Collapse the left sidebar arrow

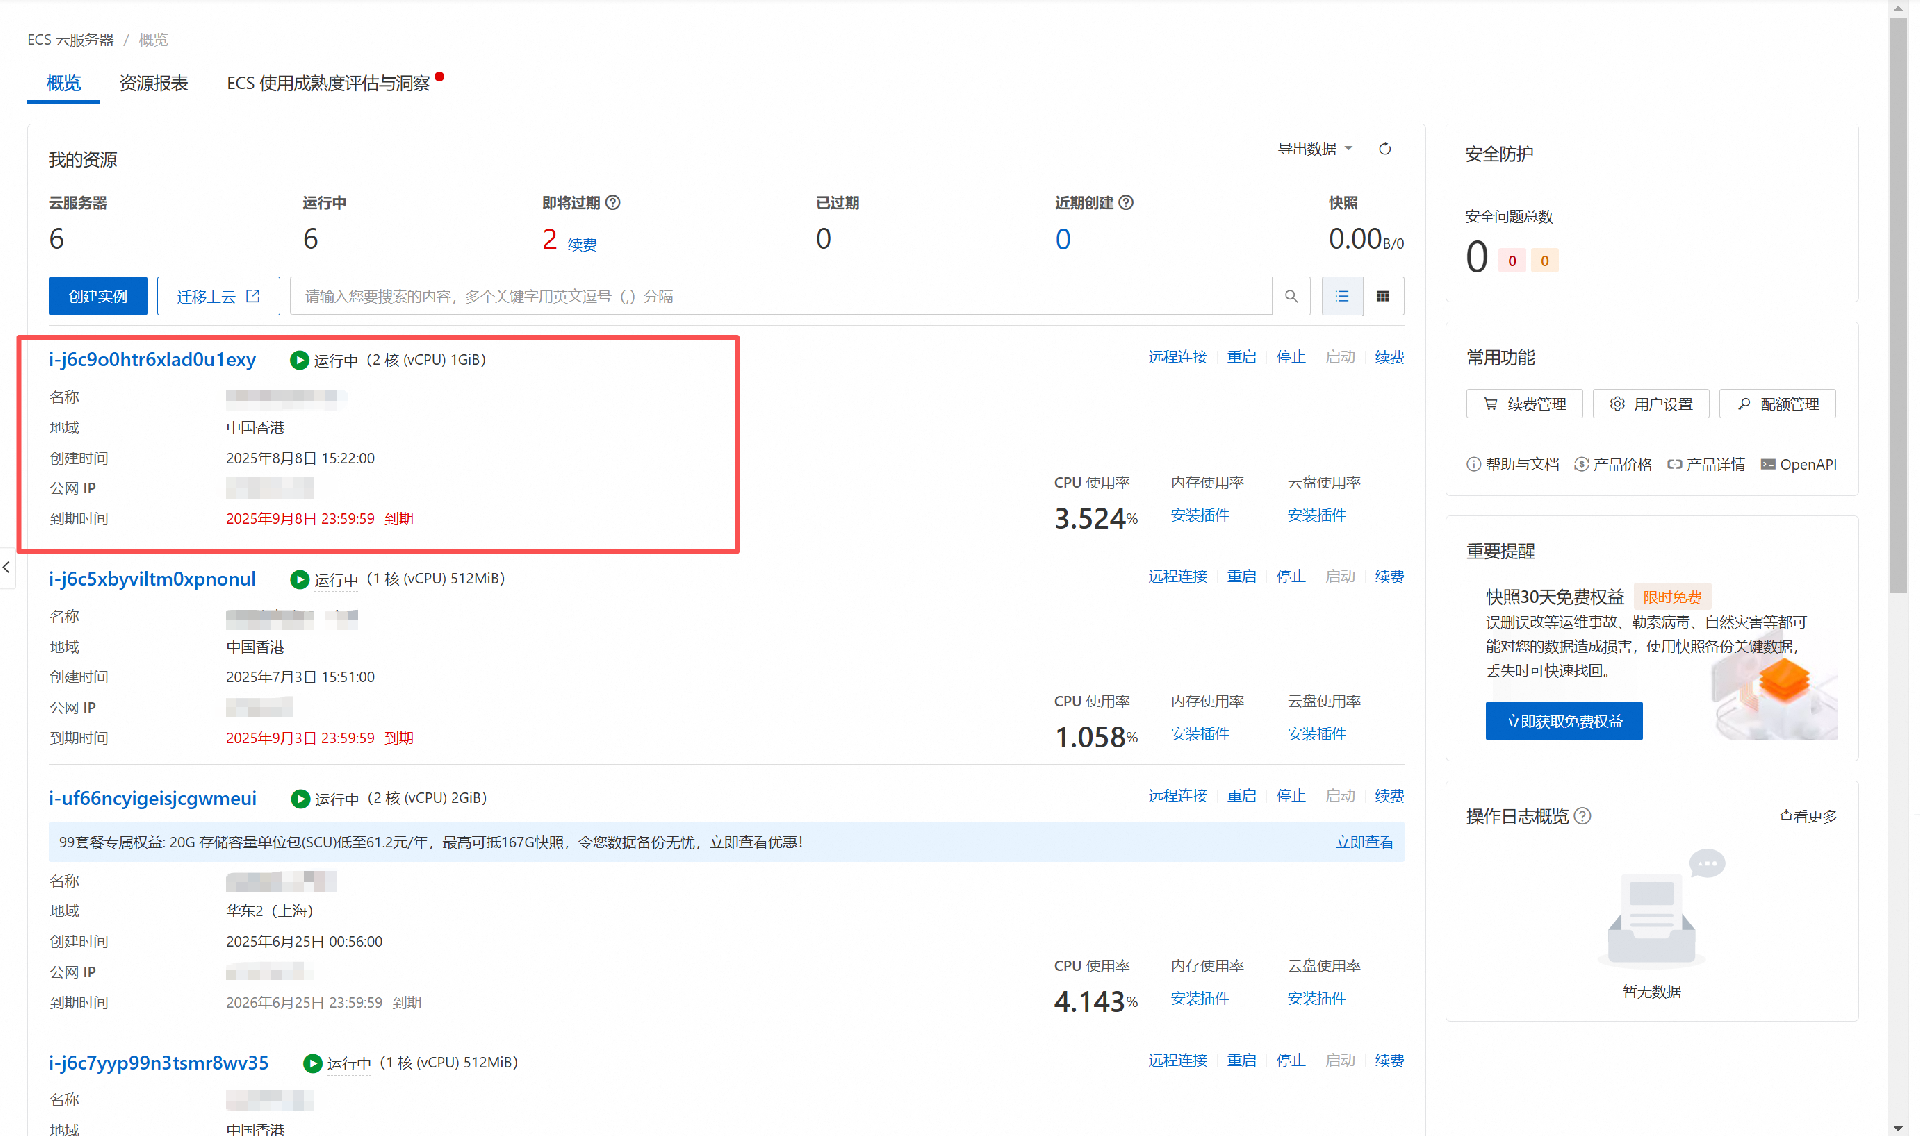coord(7,567)
